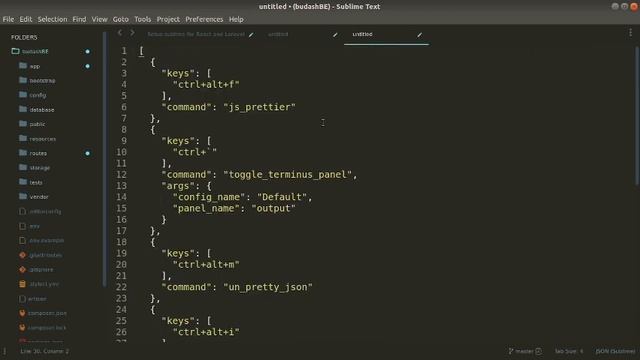Click the "ctrl+alt+i" key binding text
640x360 pixels.
click(206, 332)
